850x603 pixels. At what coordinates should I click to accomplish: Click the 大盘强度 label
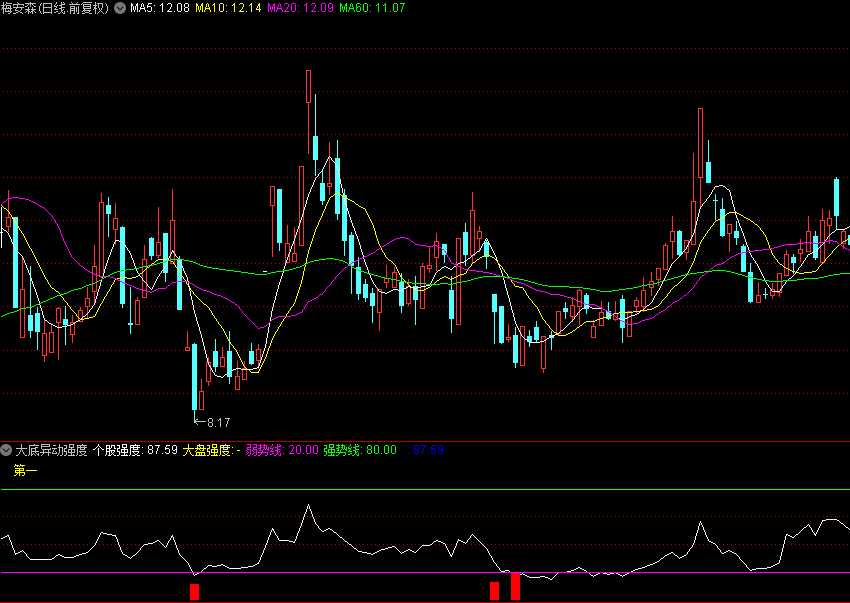tap(211, 450)
